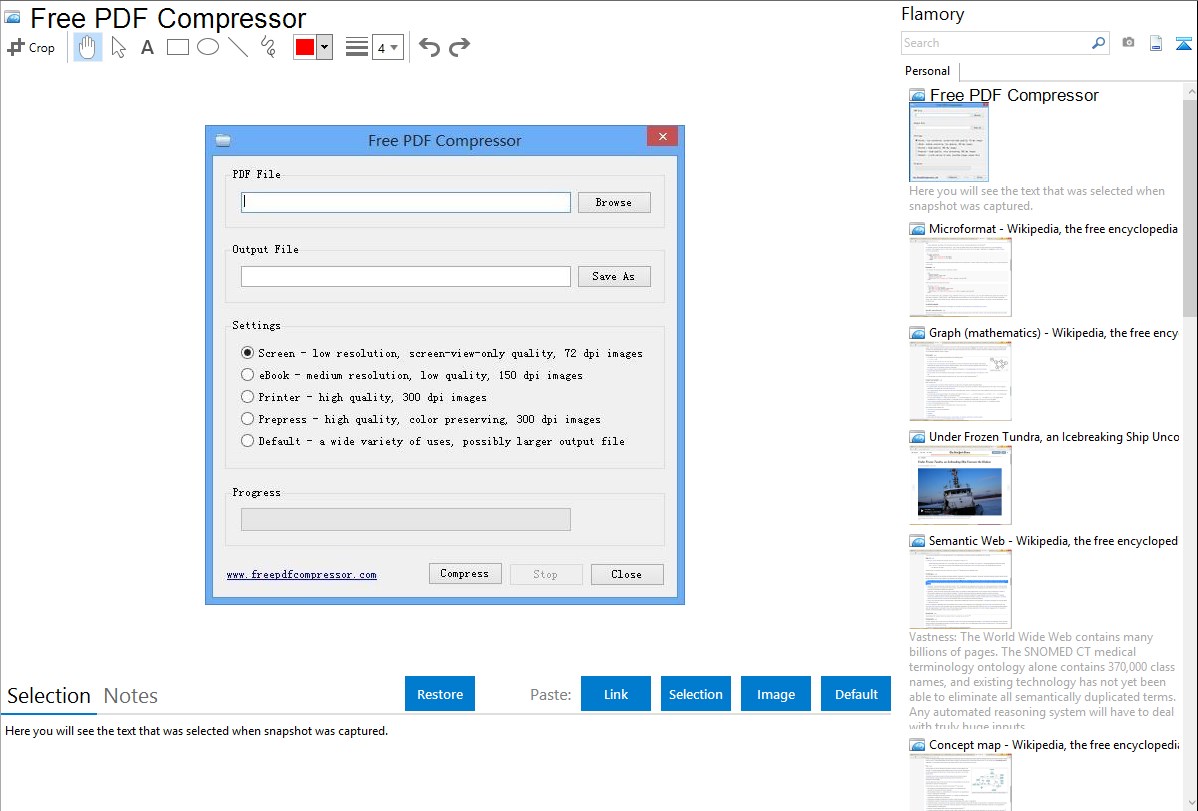Click the PDF File path input

pyautogui.click(x=406, y=203)
